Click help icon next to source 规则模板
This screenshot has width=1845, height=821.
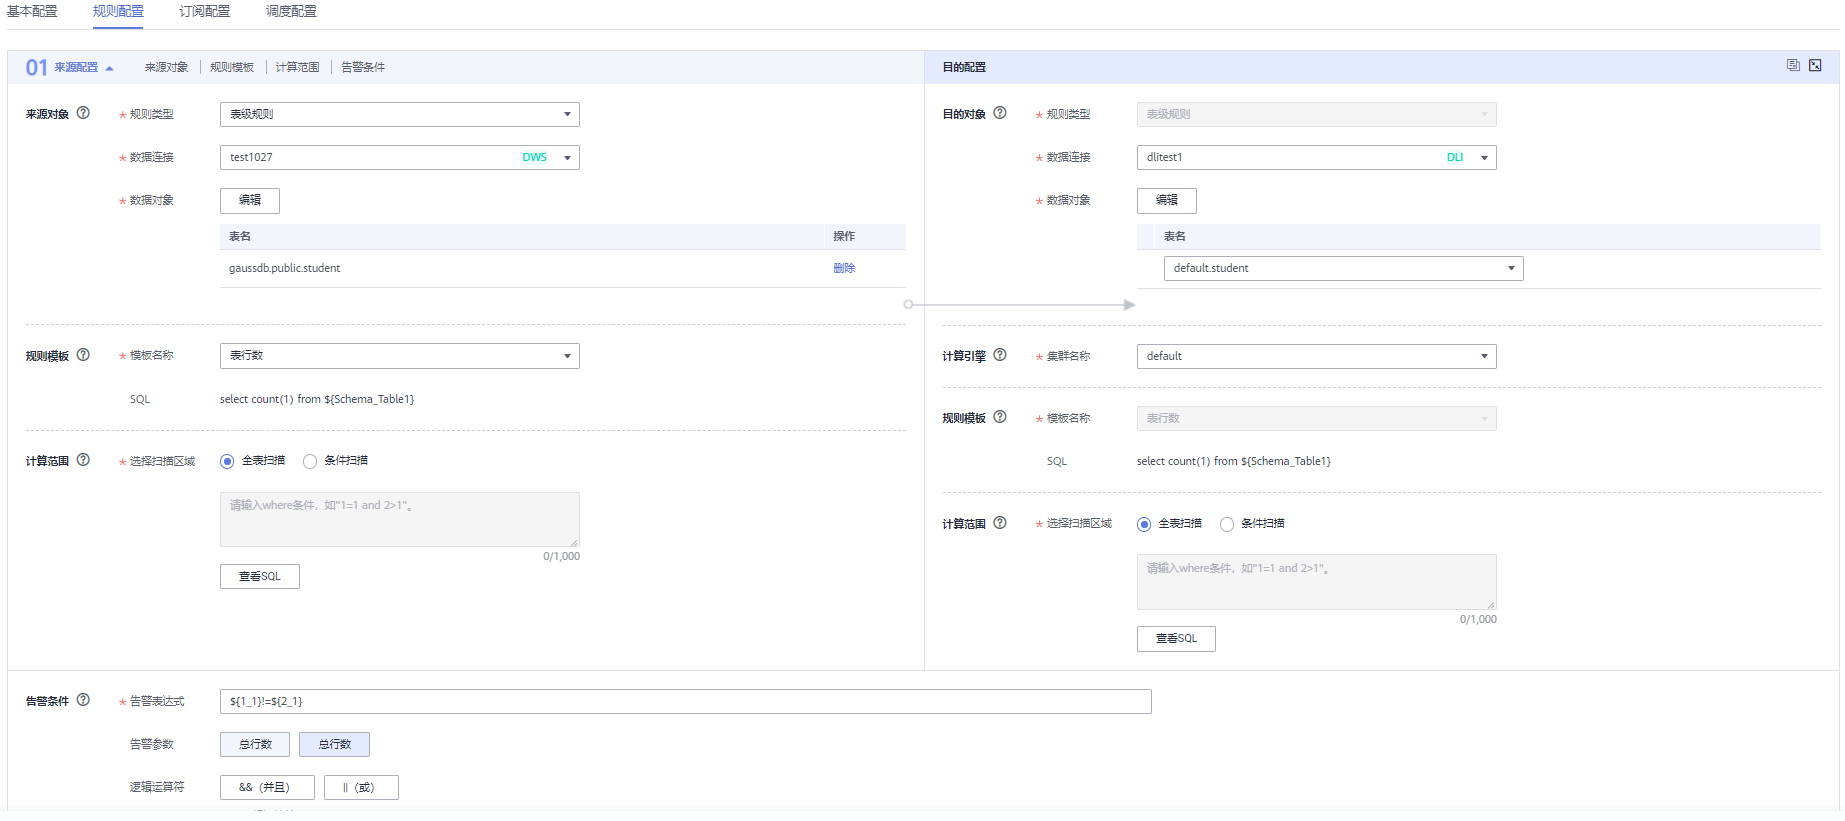[x=83, y=355]
